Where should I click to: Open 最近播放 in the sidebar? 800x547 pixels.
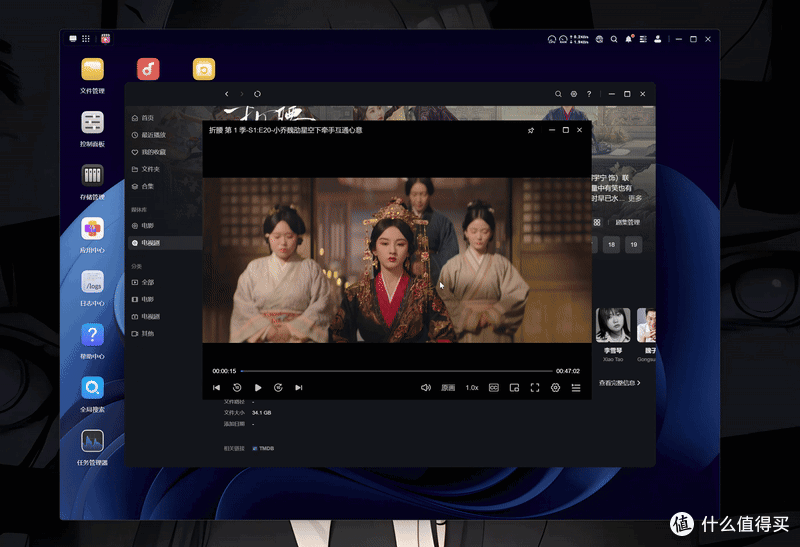tap(164, 135)
